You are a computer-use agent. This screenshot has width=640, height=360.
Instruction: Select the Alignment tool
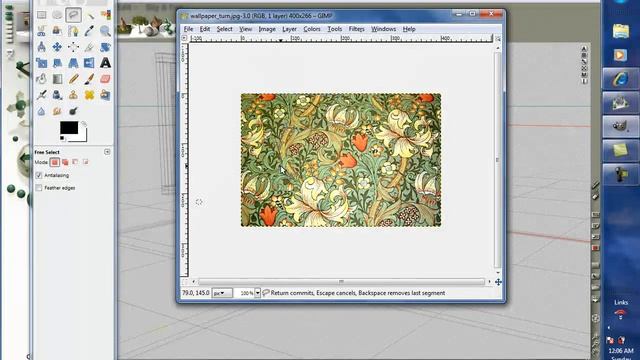click(x=73, y=47)
